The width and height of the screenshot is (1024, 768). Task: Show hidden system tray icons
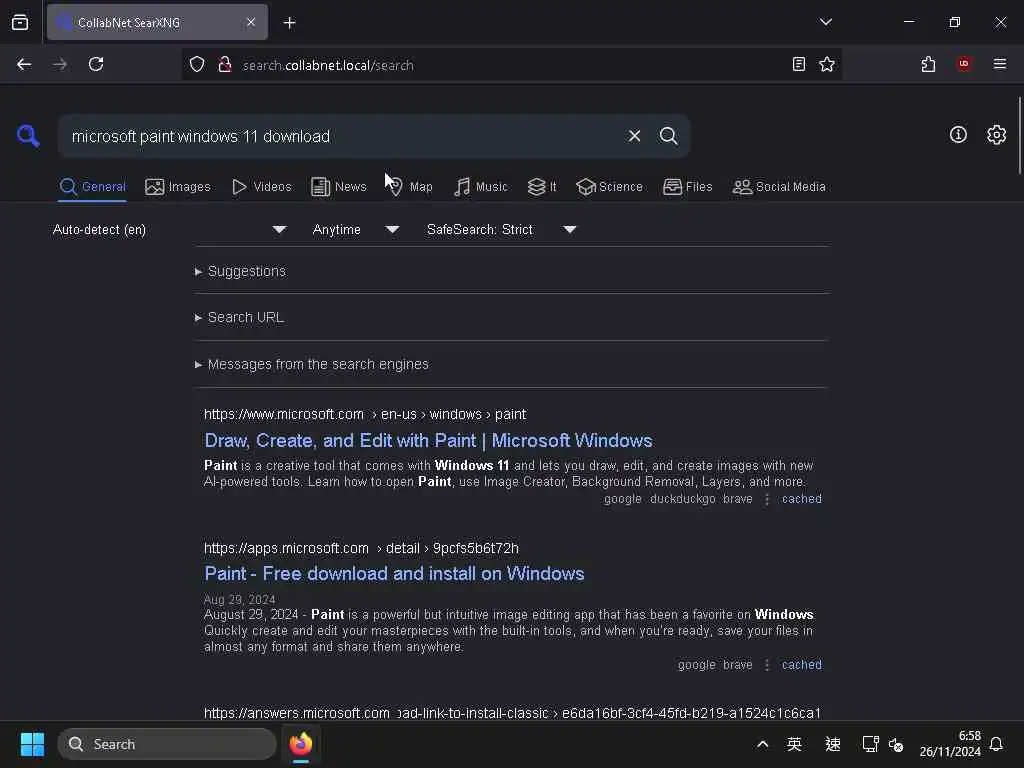tap(762, 744)
